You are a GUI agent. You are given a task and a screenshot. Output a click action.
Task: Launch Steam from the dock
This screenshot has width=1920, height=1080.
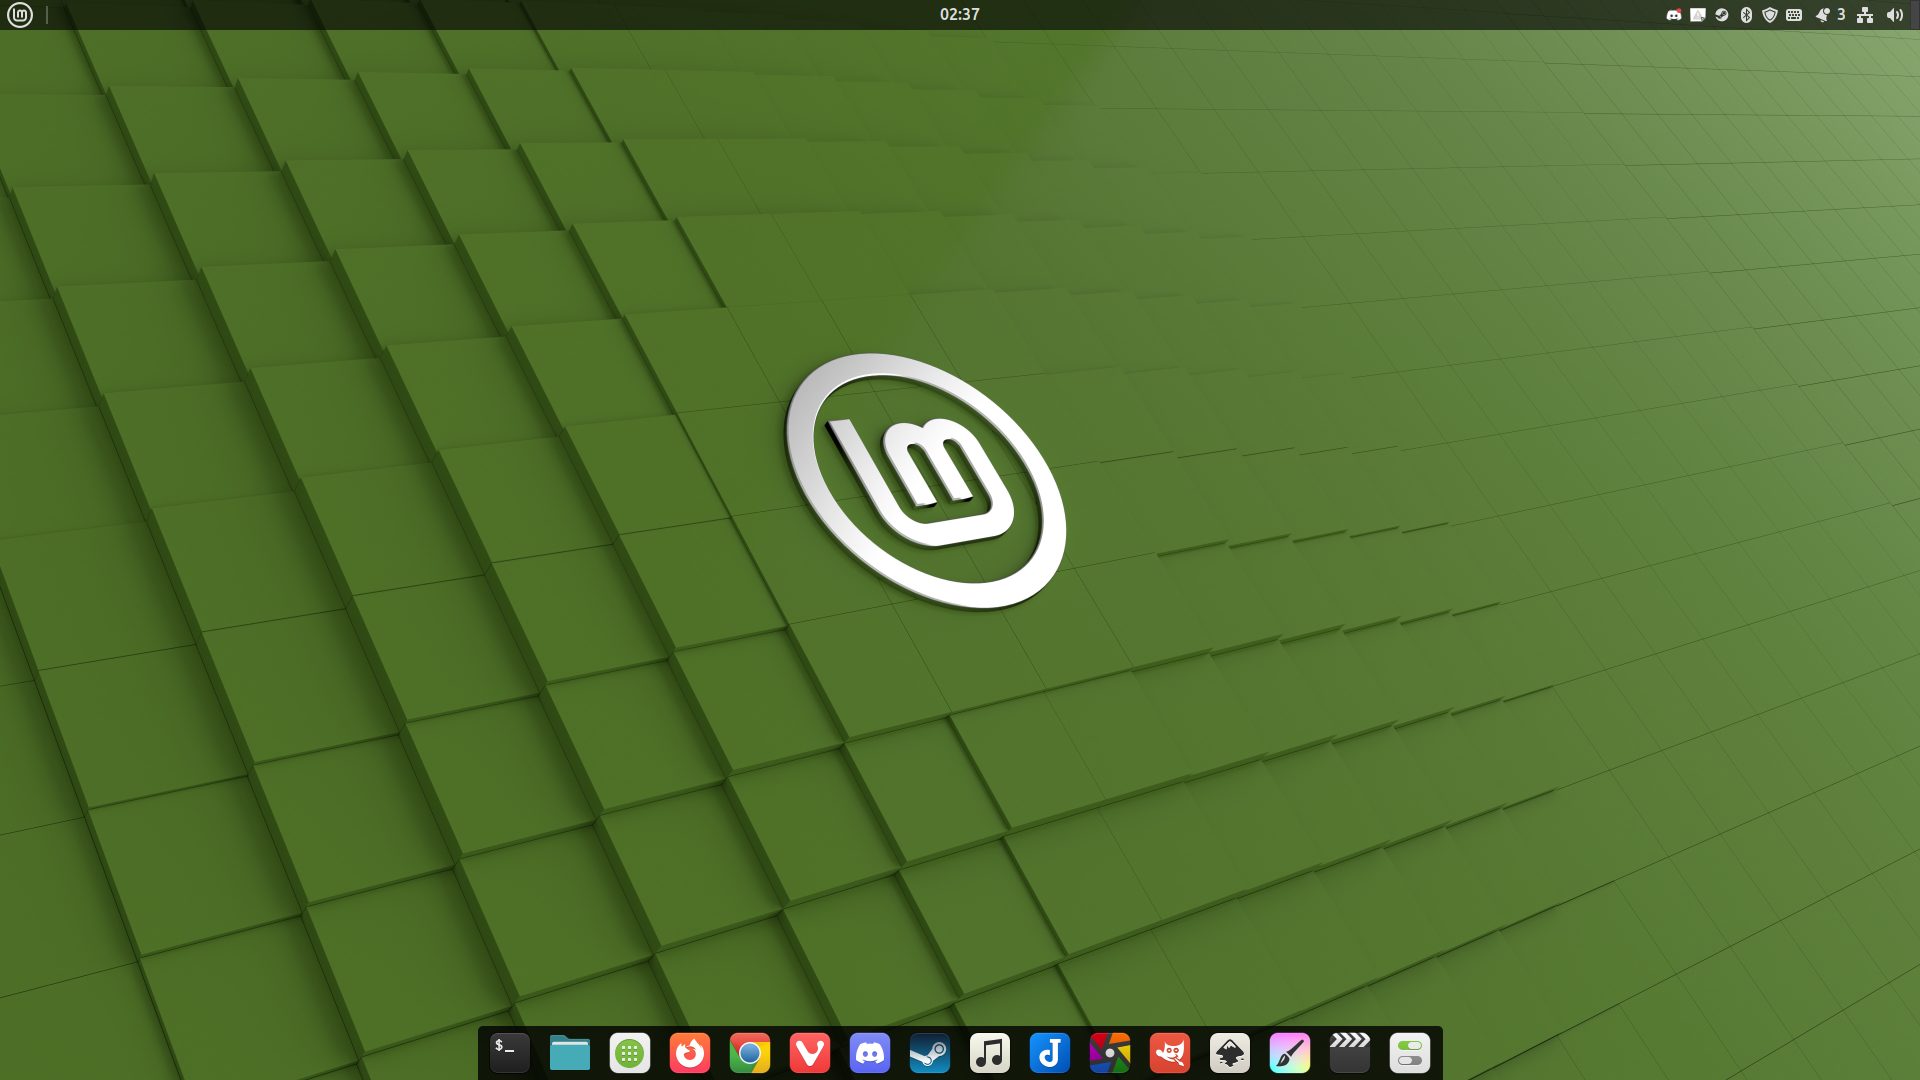pyautogui.click(x=929, y=1053)
